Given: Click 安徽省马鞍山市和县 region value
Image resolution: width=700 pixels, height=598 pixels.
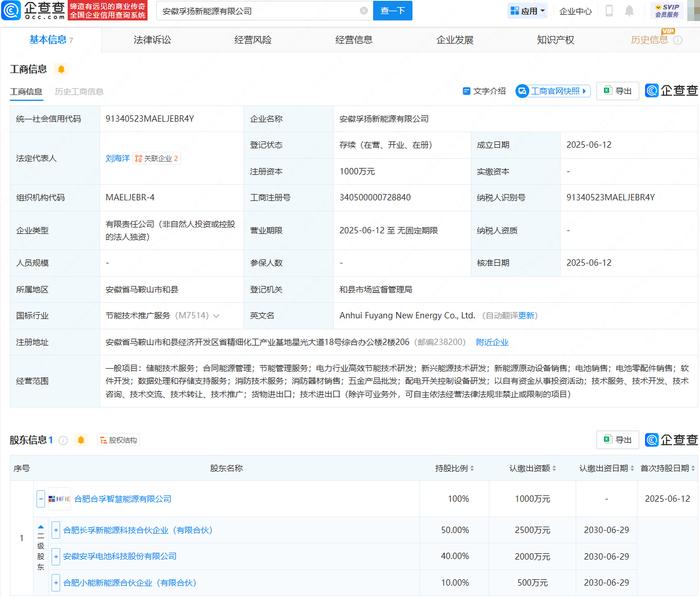Looking at the screenshot, I should (142, 290).
